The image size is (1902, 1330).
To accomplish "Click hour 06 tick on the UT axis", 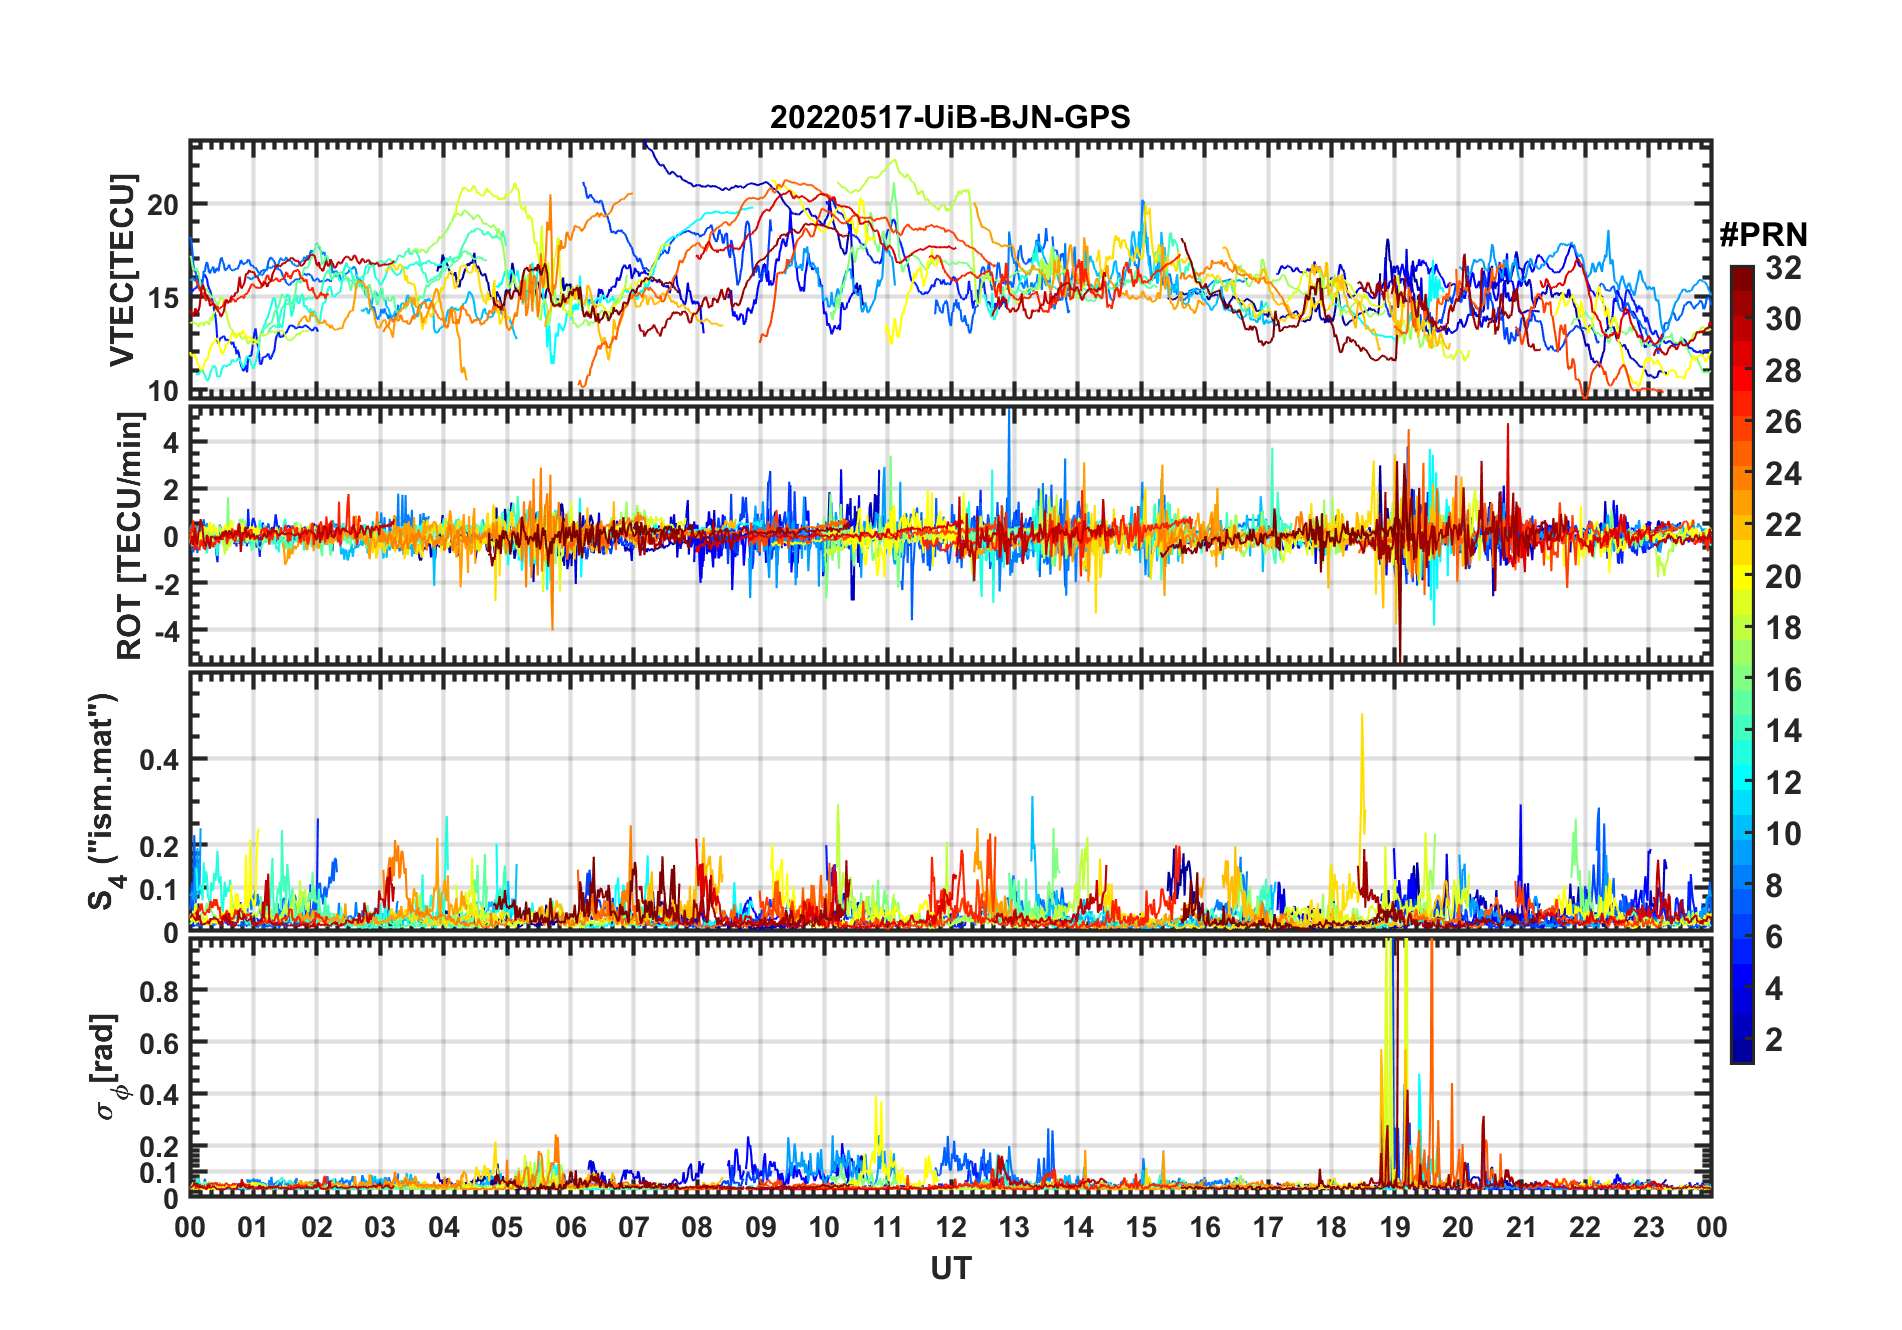I will click(570, 1228).
